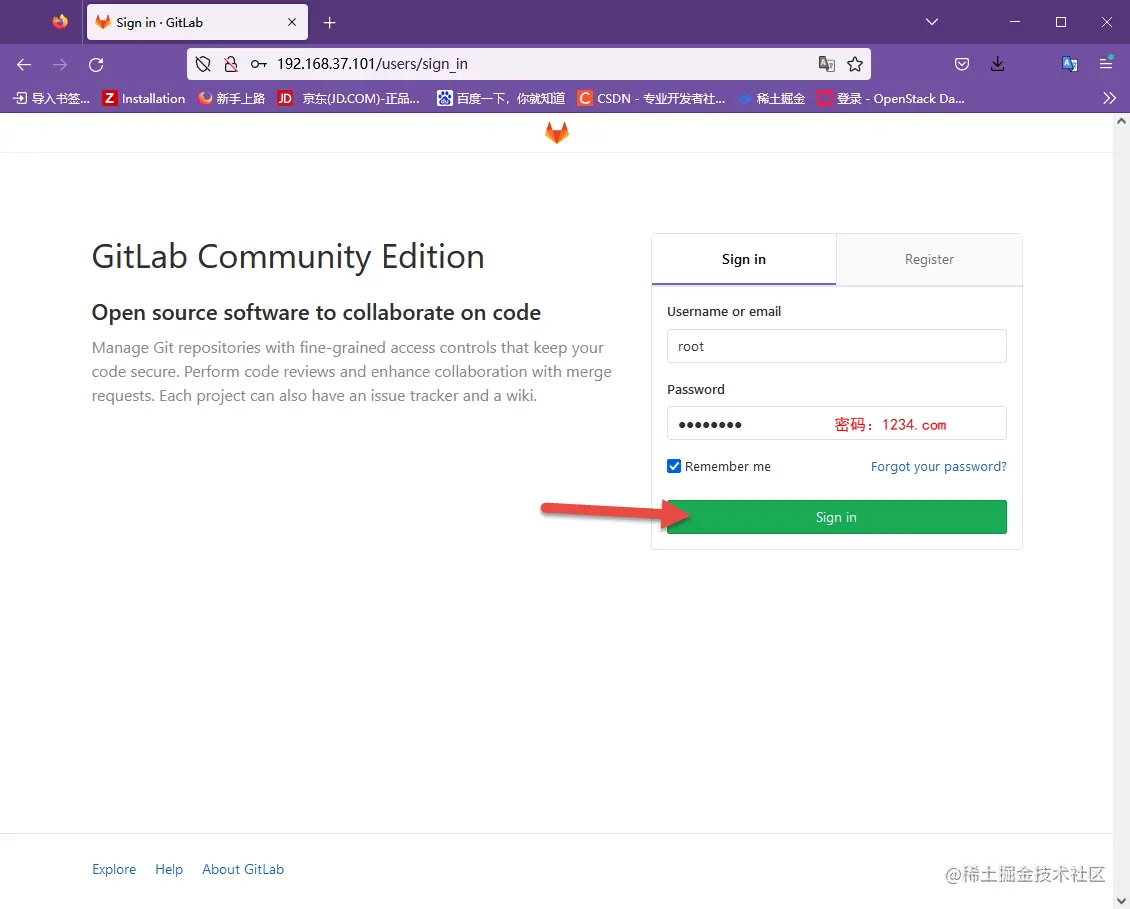The height and width of the screenshot is (909, 1130).
Task: Open the OpenStack Dashboard login bookmark
Action: 891,98
